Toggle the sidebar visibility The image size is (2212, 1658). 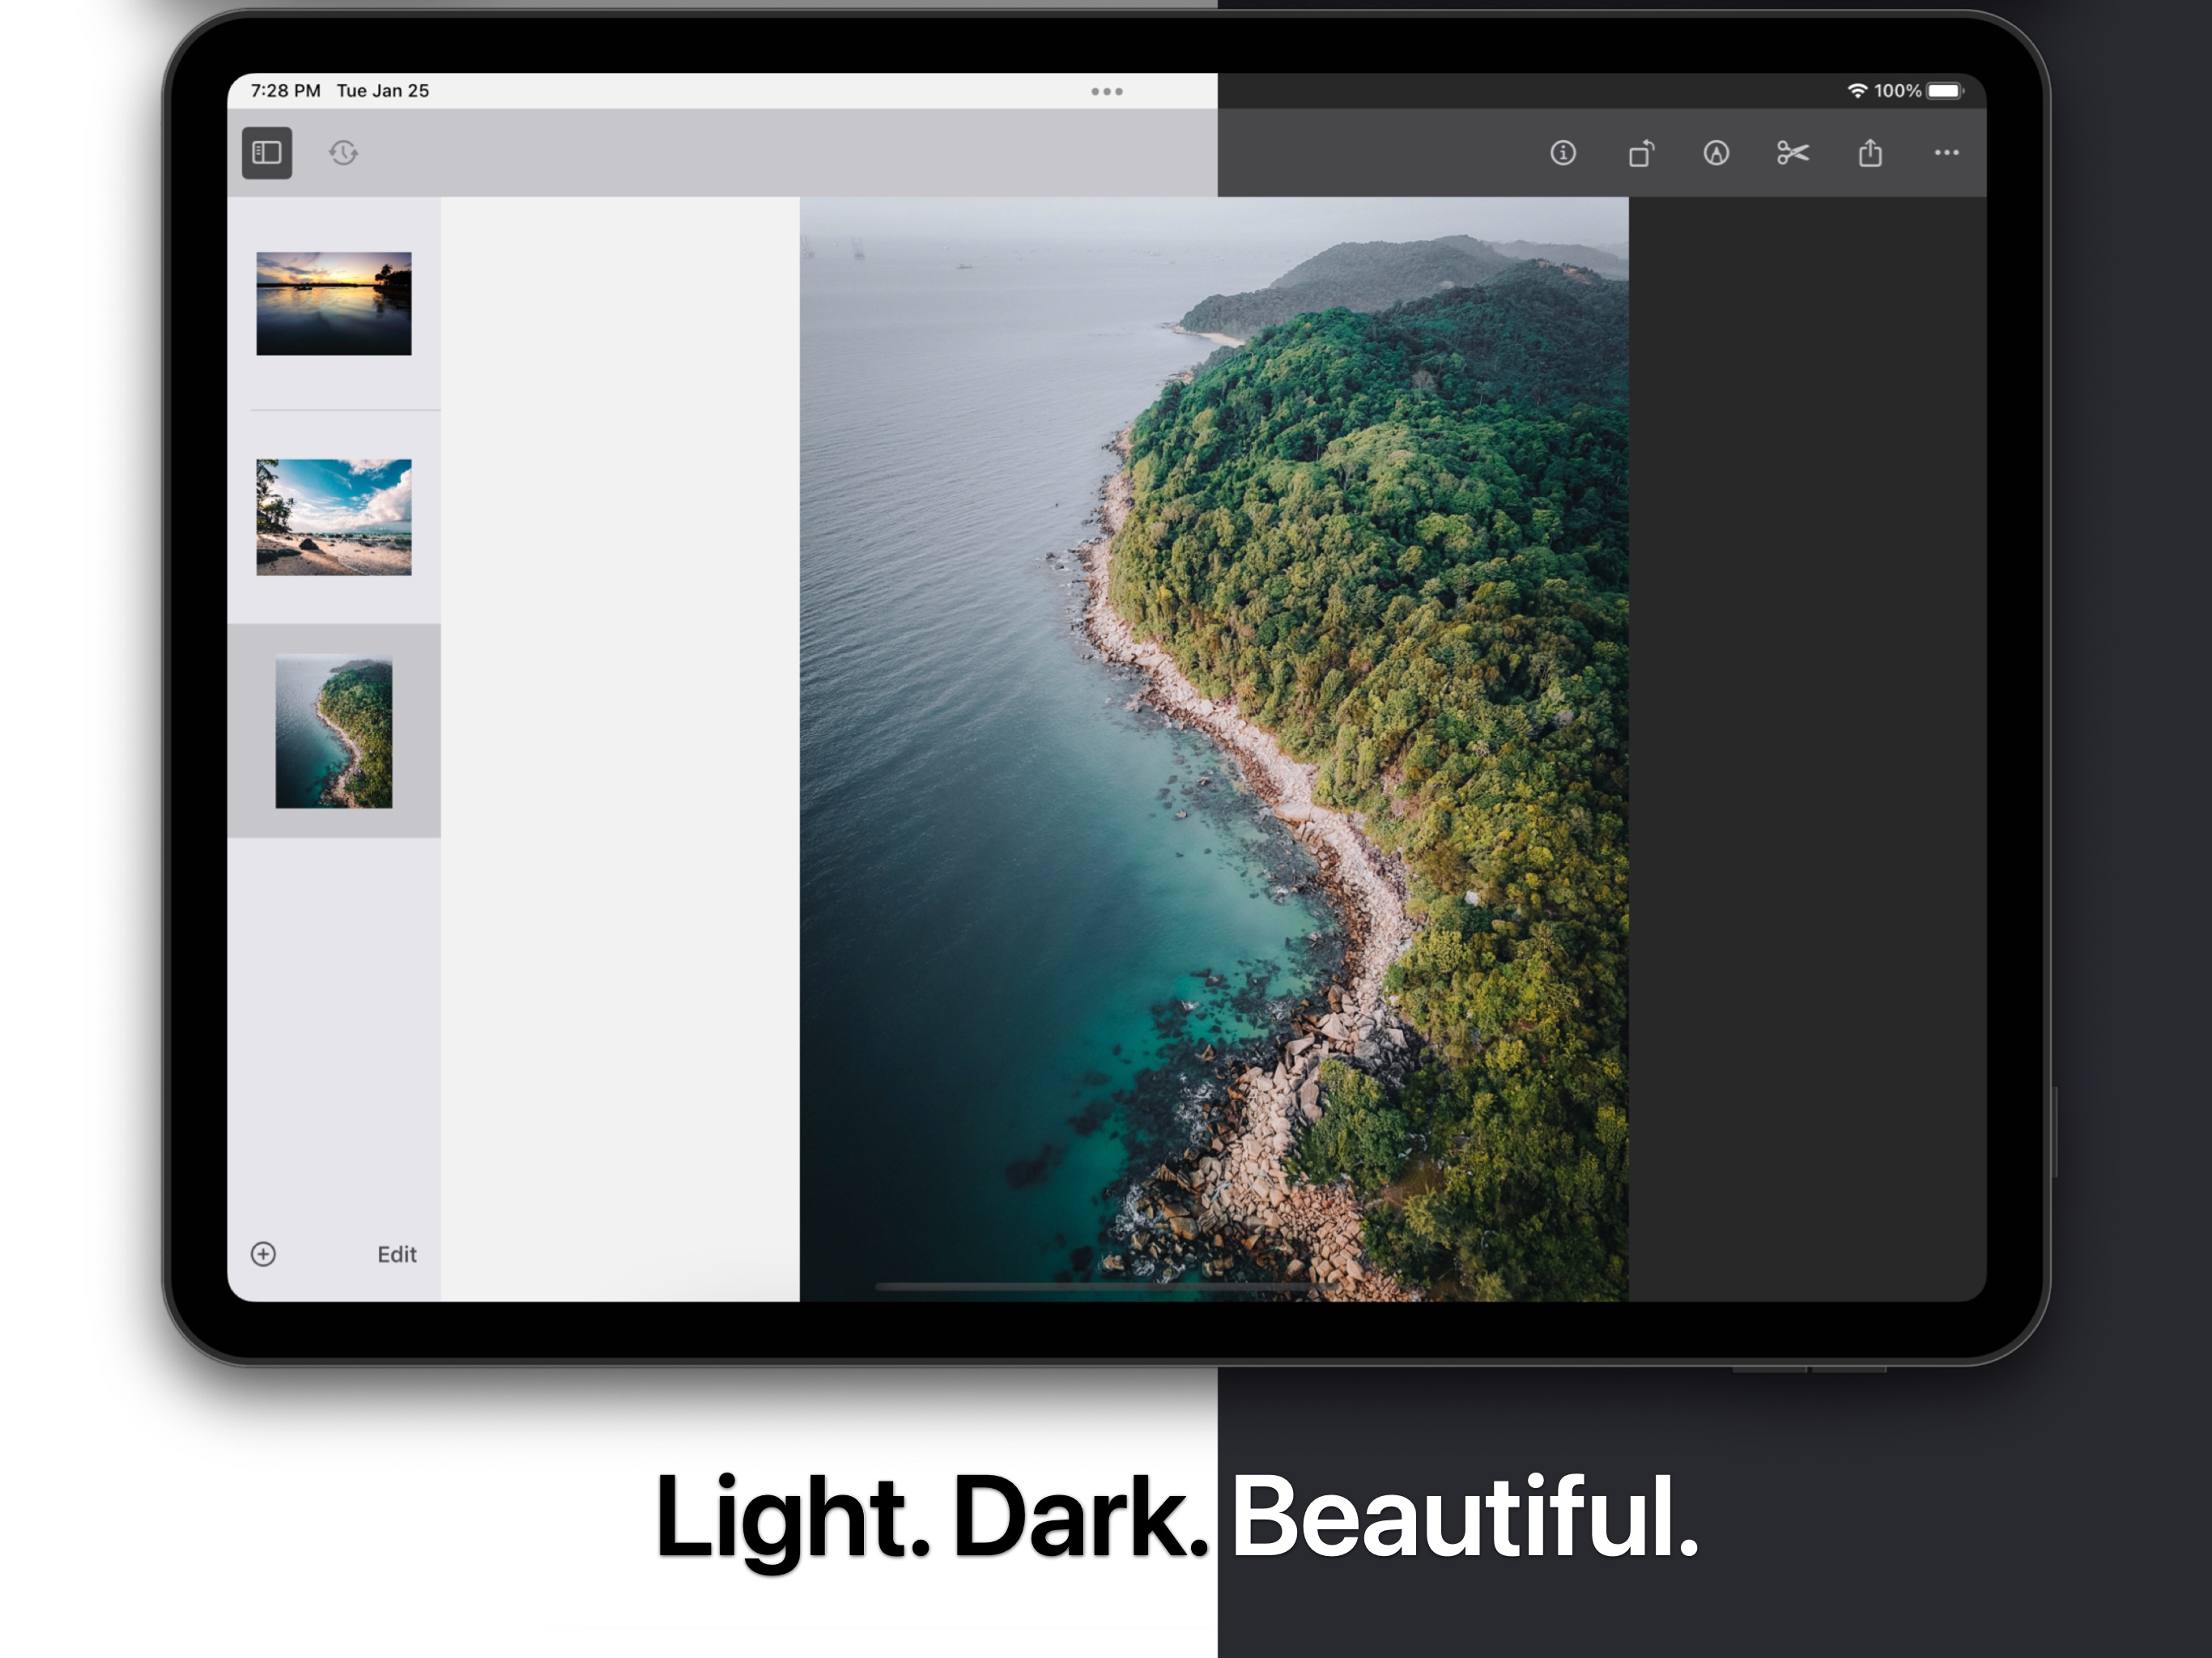(x=266, y=153)
